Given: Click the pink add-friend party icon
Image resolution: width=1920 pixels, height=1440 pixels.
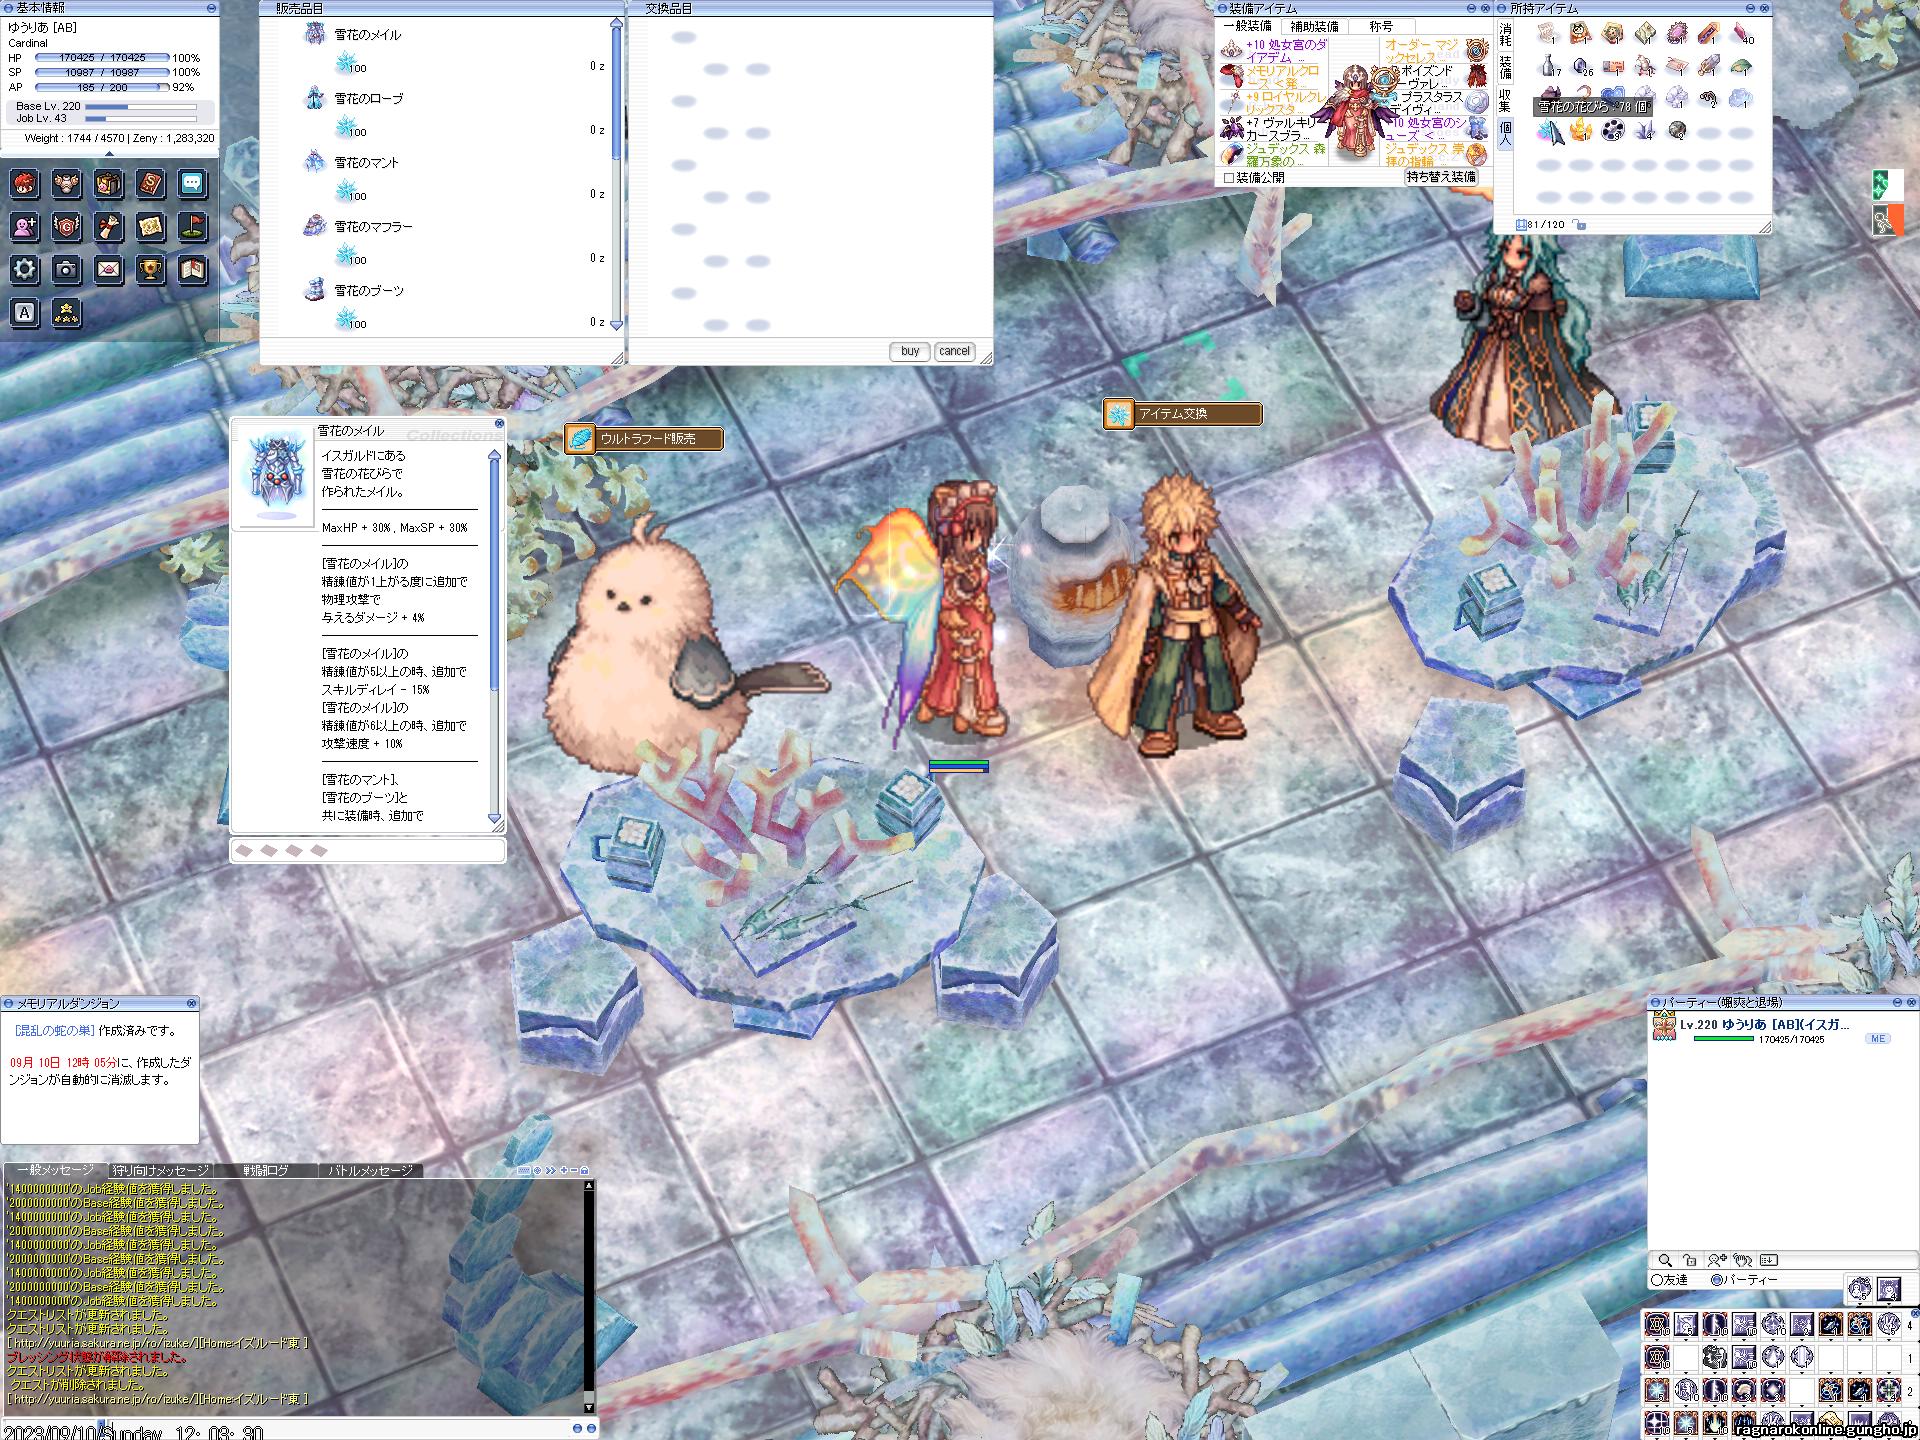Looking at the screenshot, I should click(x=25, y=227).
